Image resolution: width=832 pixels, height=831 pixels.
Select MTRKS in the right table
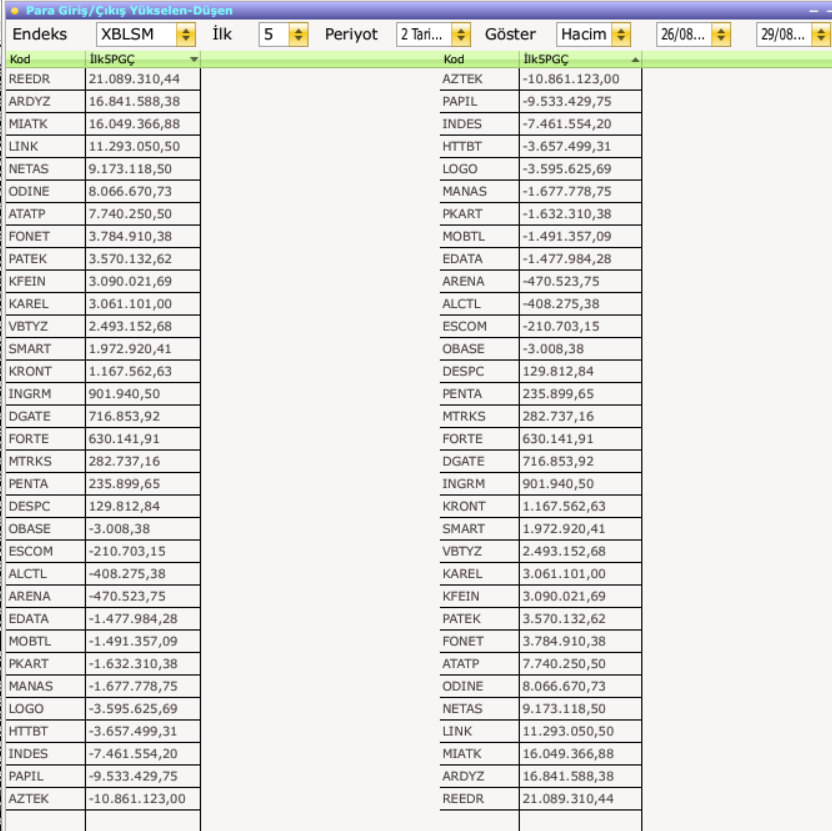(464, 417)
